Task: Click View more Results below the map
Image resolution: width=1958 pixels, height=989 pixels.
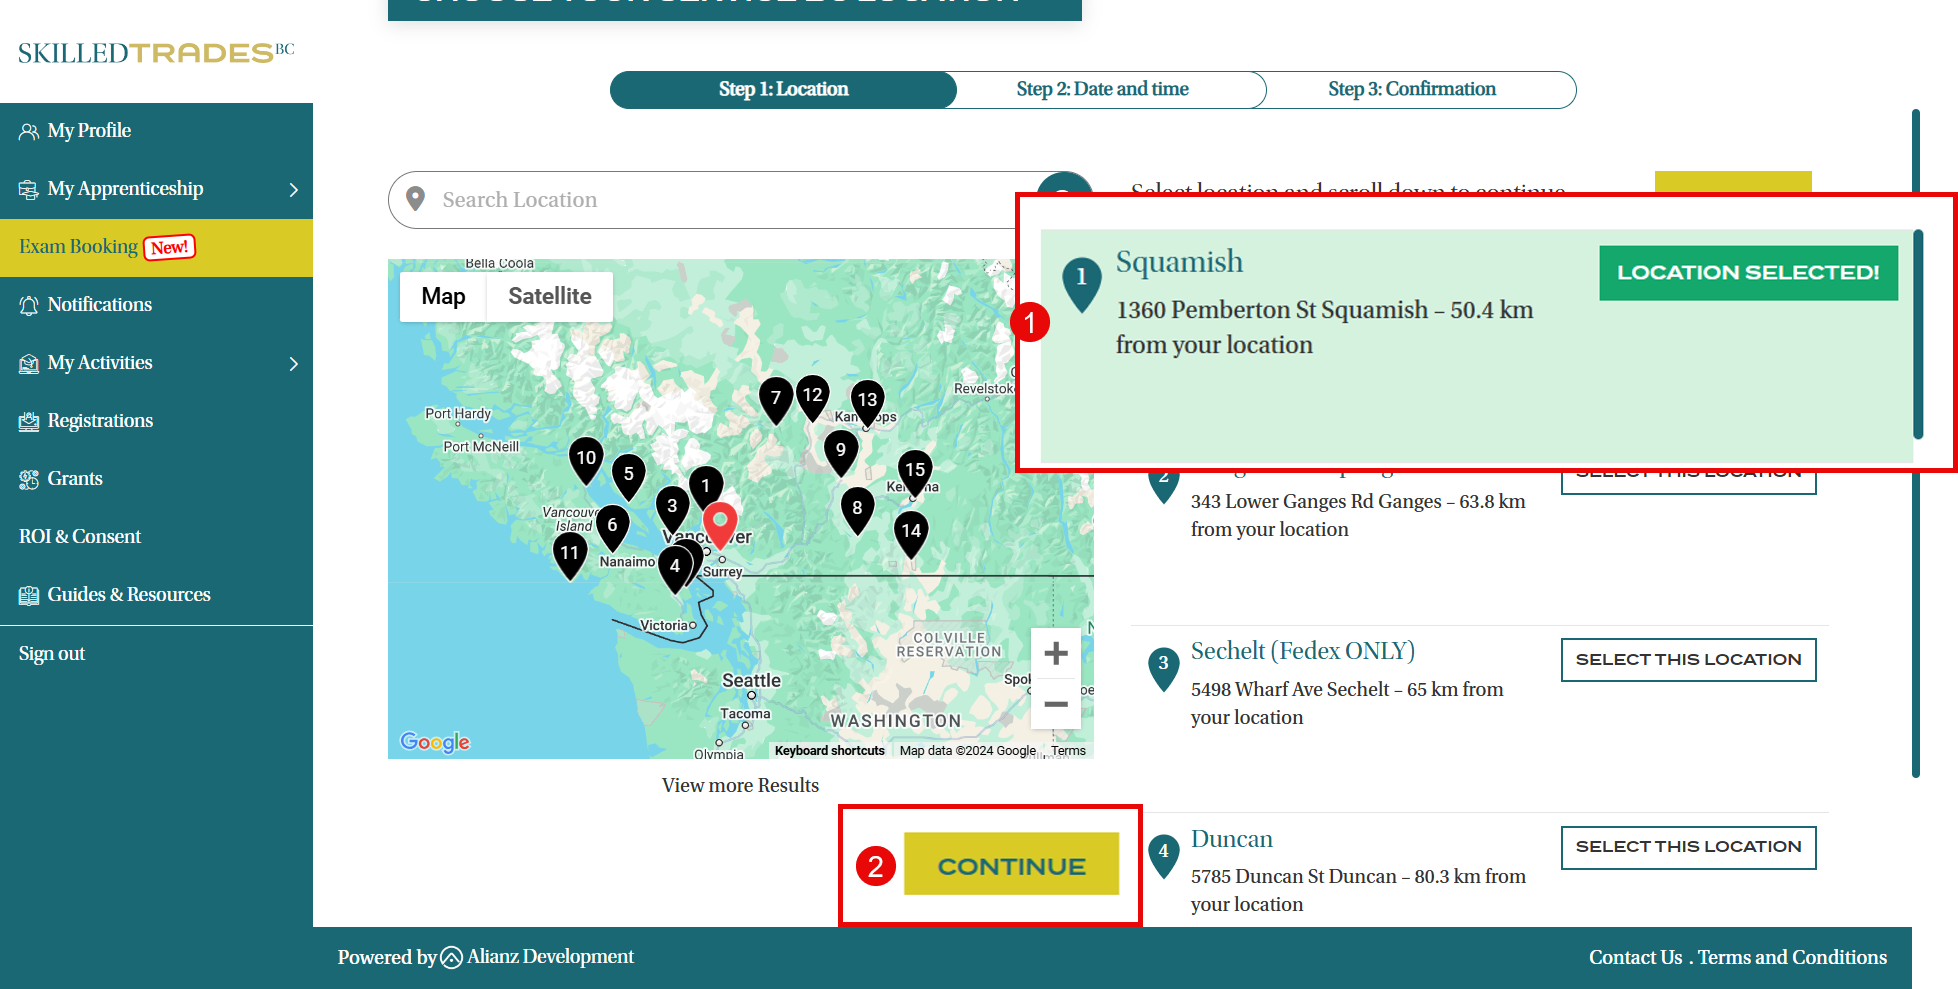Action: pyautogui.click(x=740, y=785)
